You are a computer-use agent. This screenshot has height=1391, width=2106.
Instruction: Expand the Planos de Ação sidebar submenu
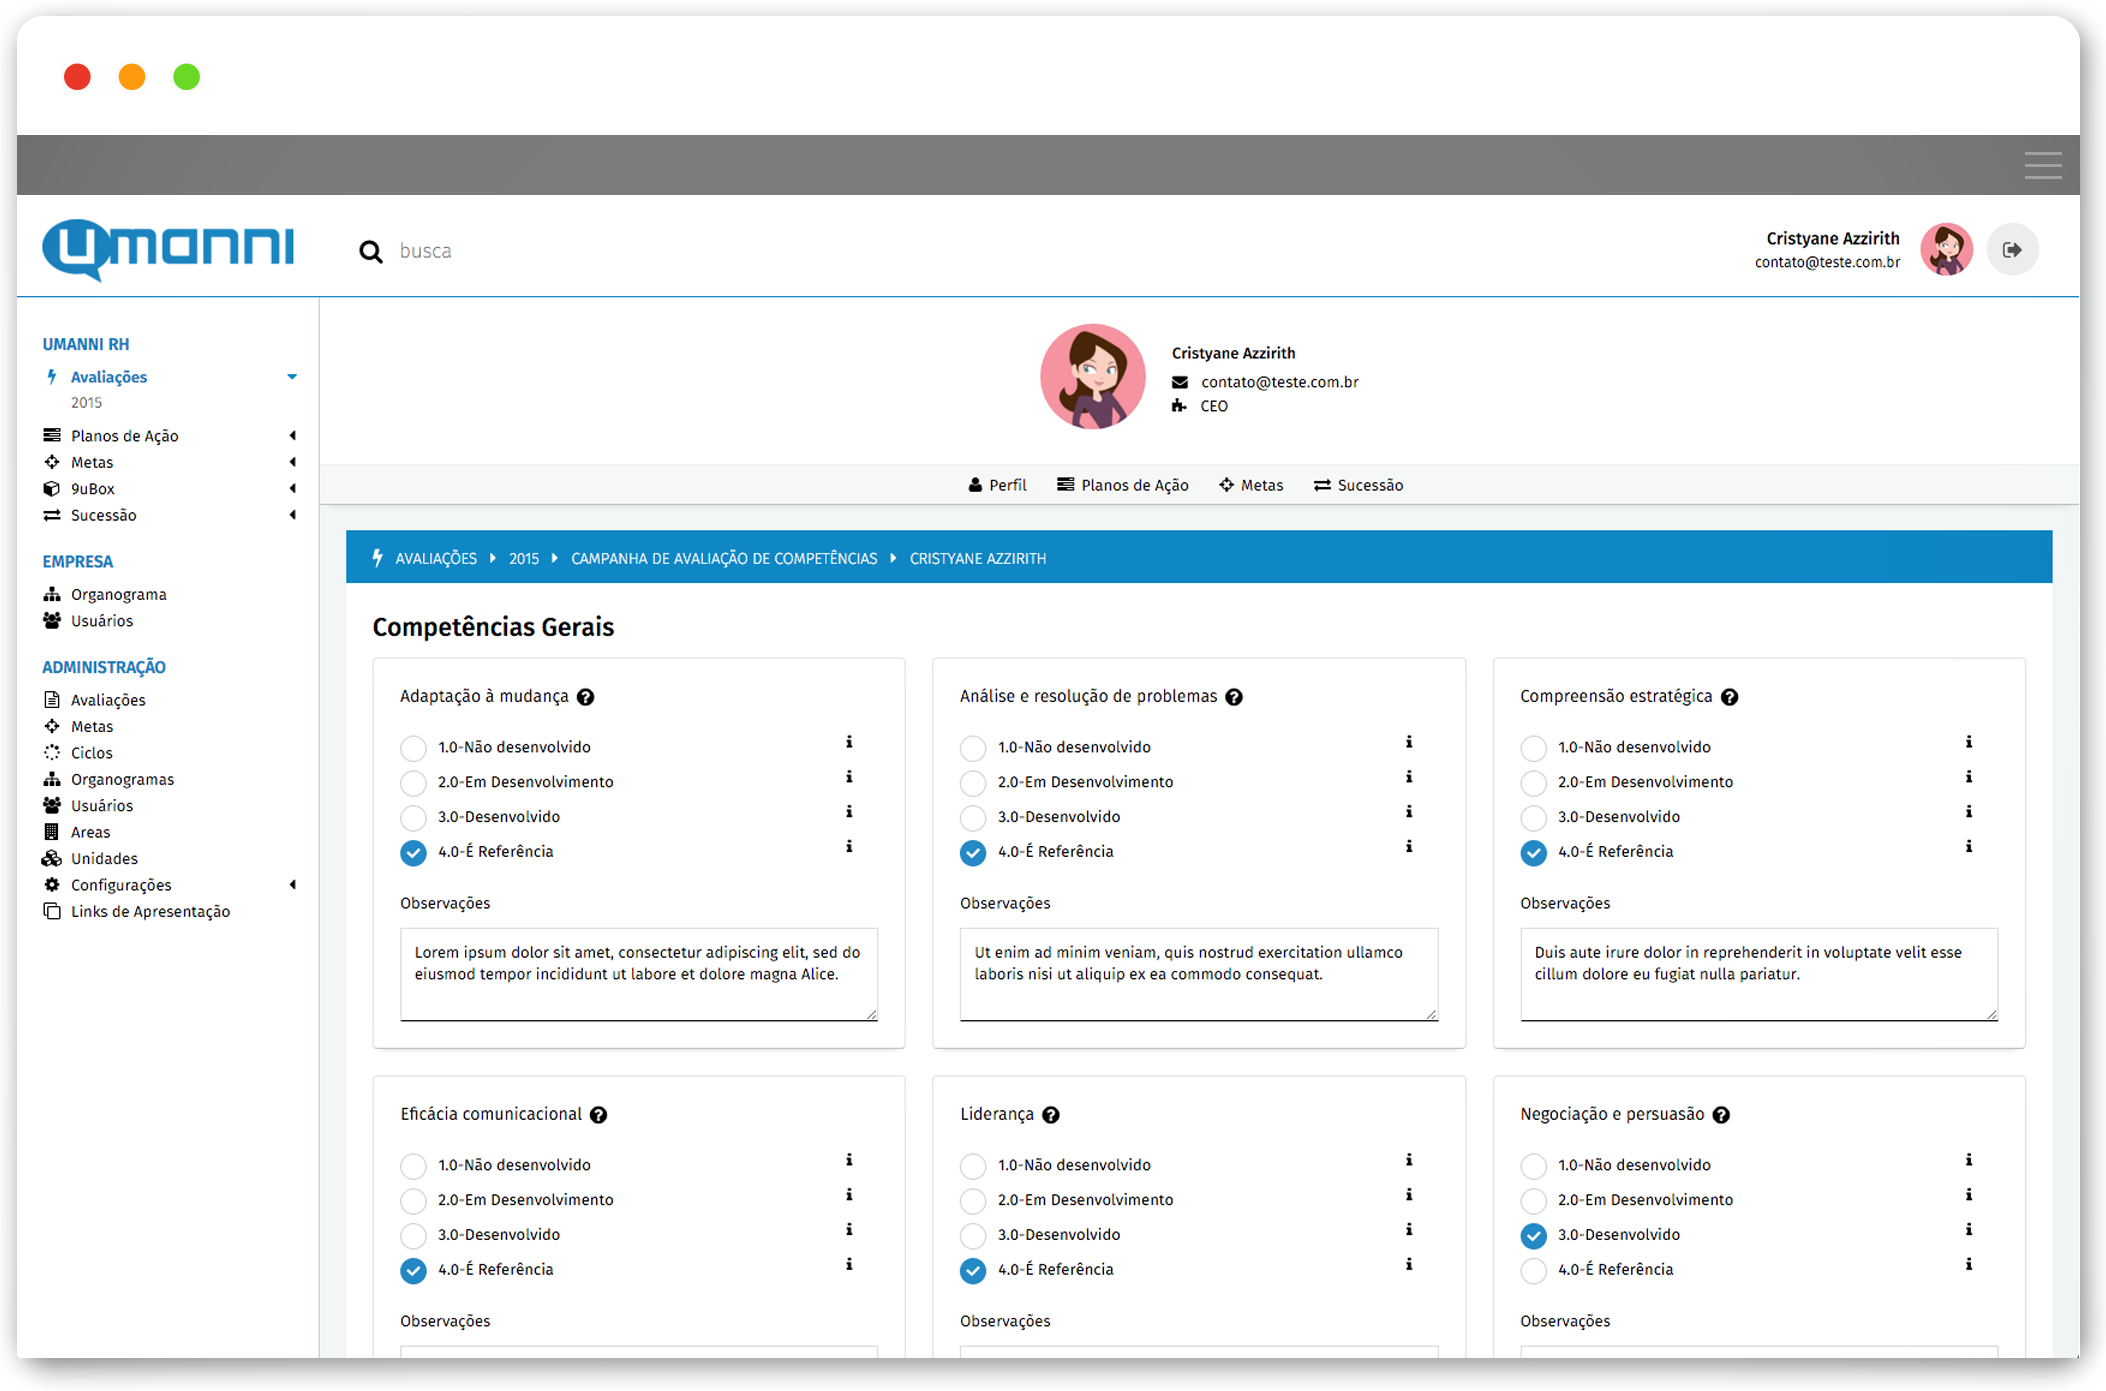coord(292,436)
